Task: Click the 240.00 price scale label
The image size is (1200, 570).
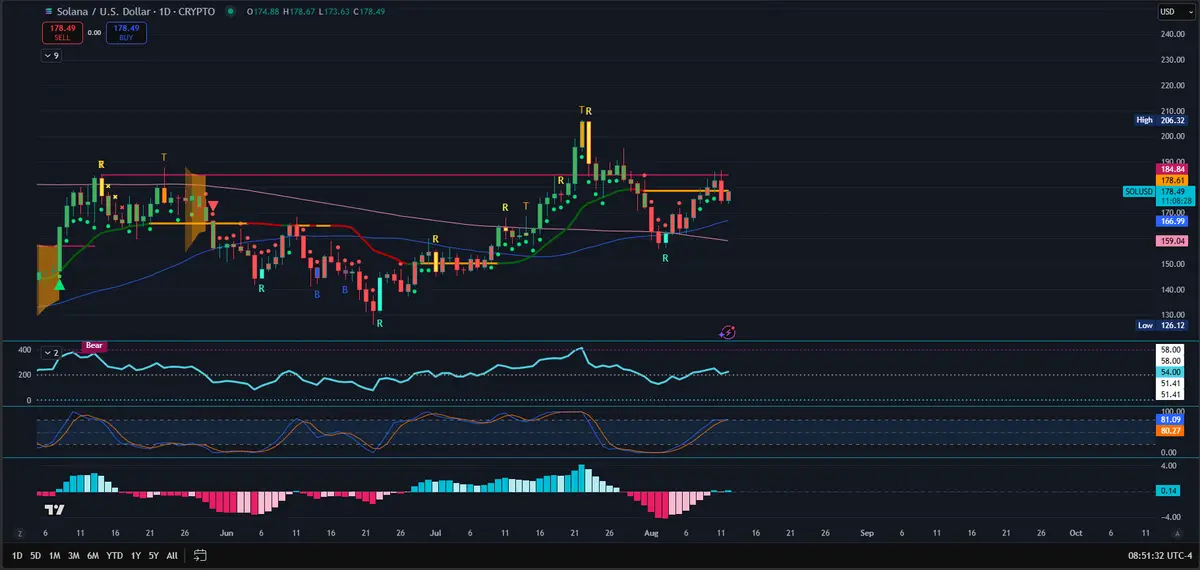Action: pos(1171,35)
